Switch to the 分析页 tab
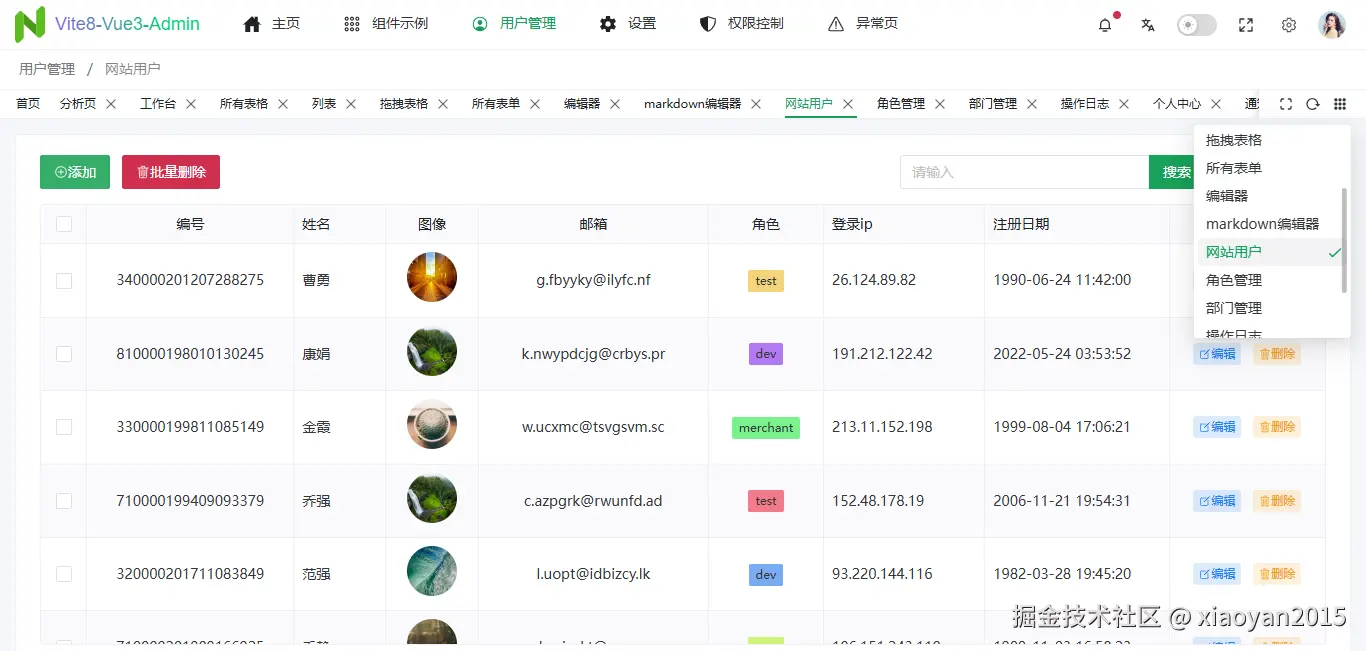 click(78, 104)
